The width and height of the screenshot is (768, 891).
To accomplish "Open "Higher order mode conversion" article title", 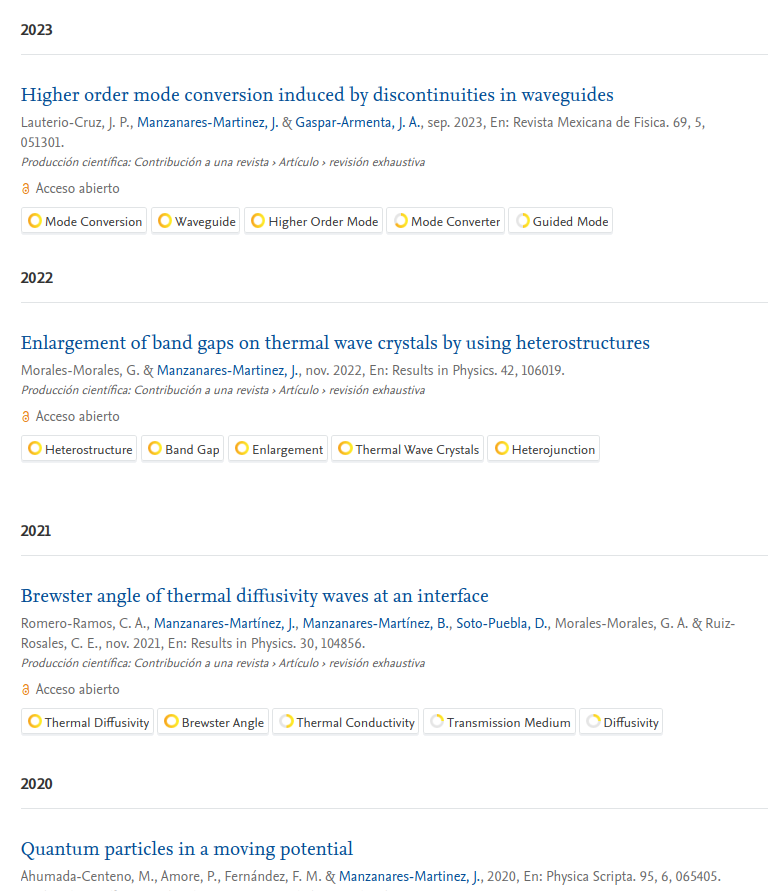I will 317,95.
